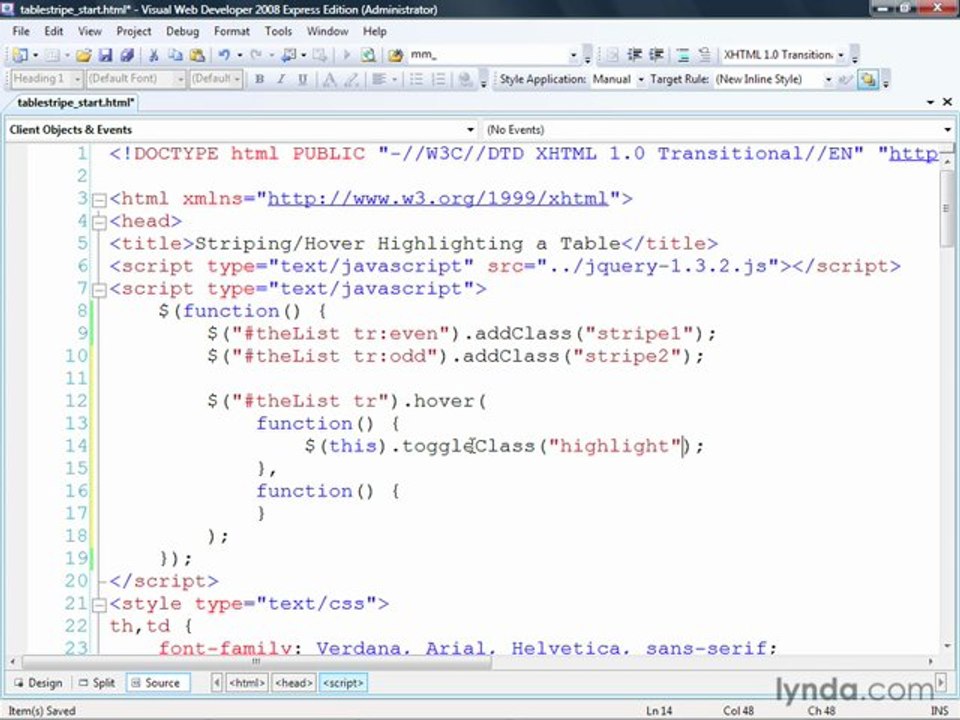Open the Debug menu
Viewport: 960px width, 720px height.
tap(182, 31)
